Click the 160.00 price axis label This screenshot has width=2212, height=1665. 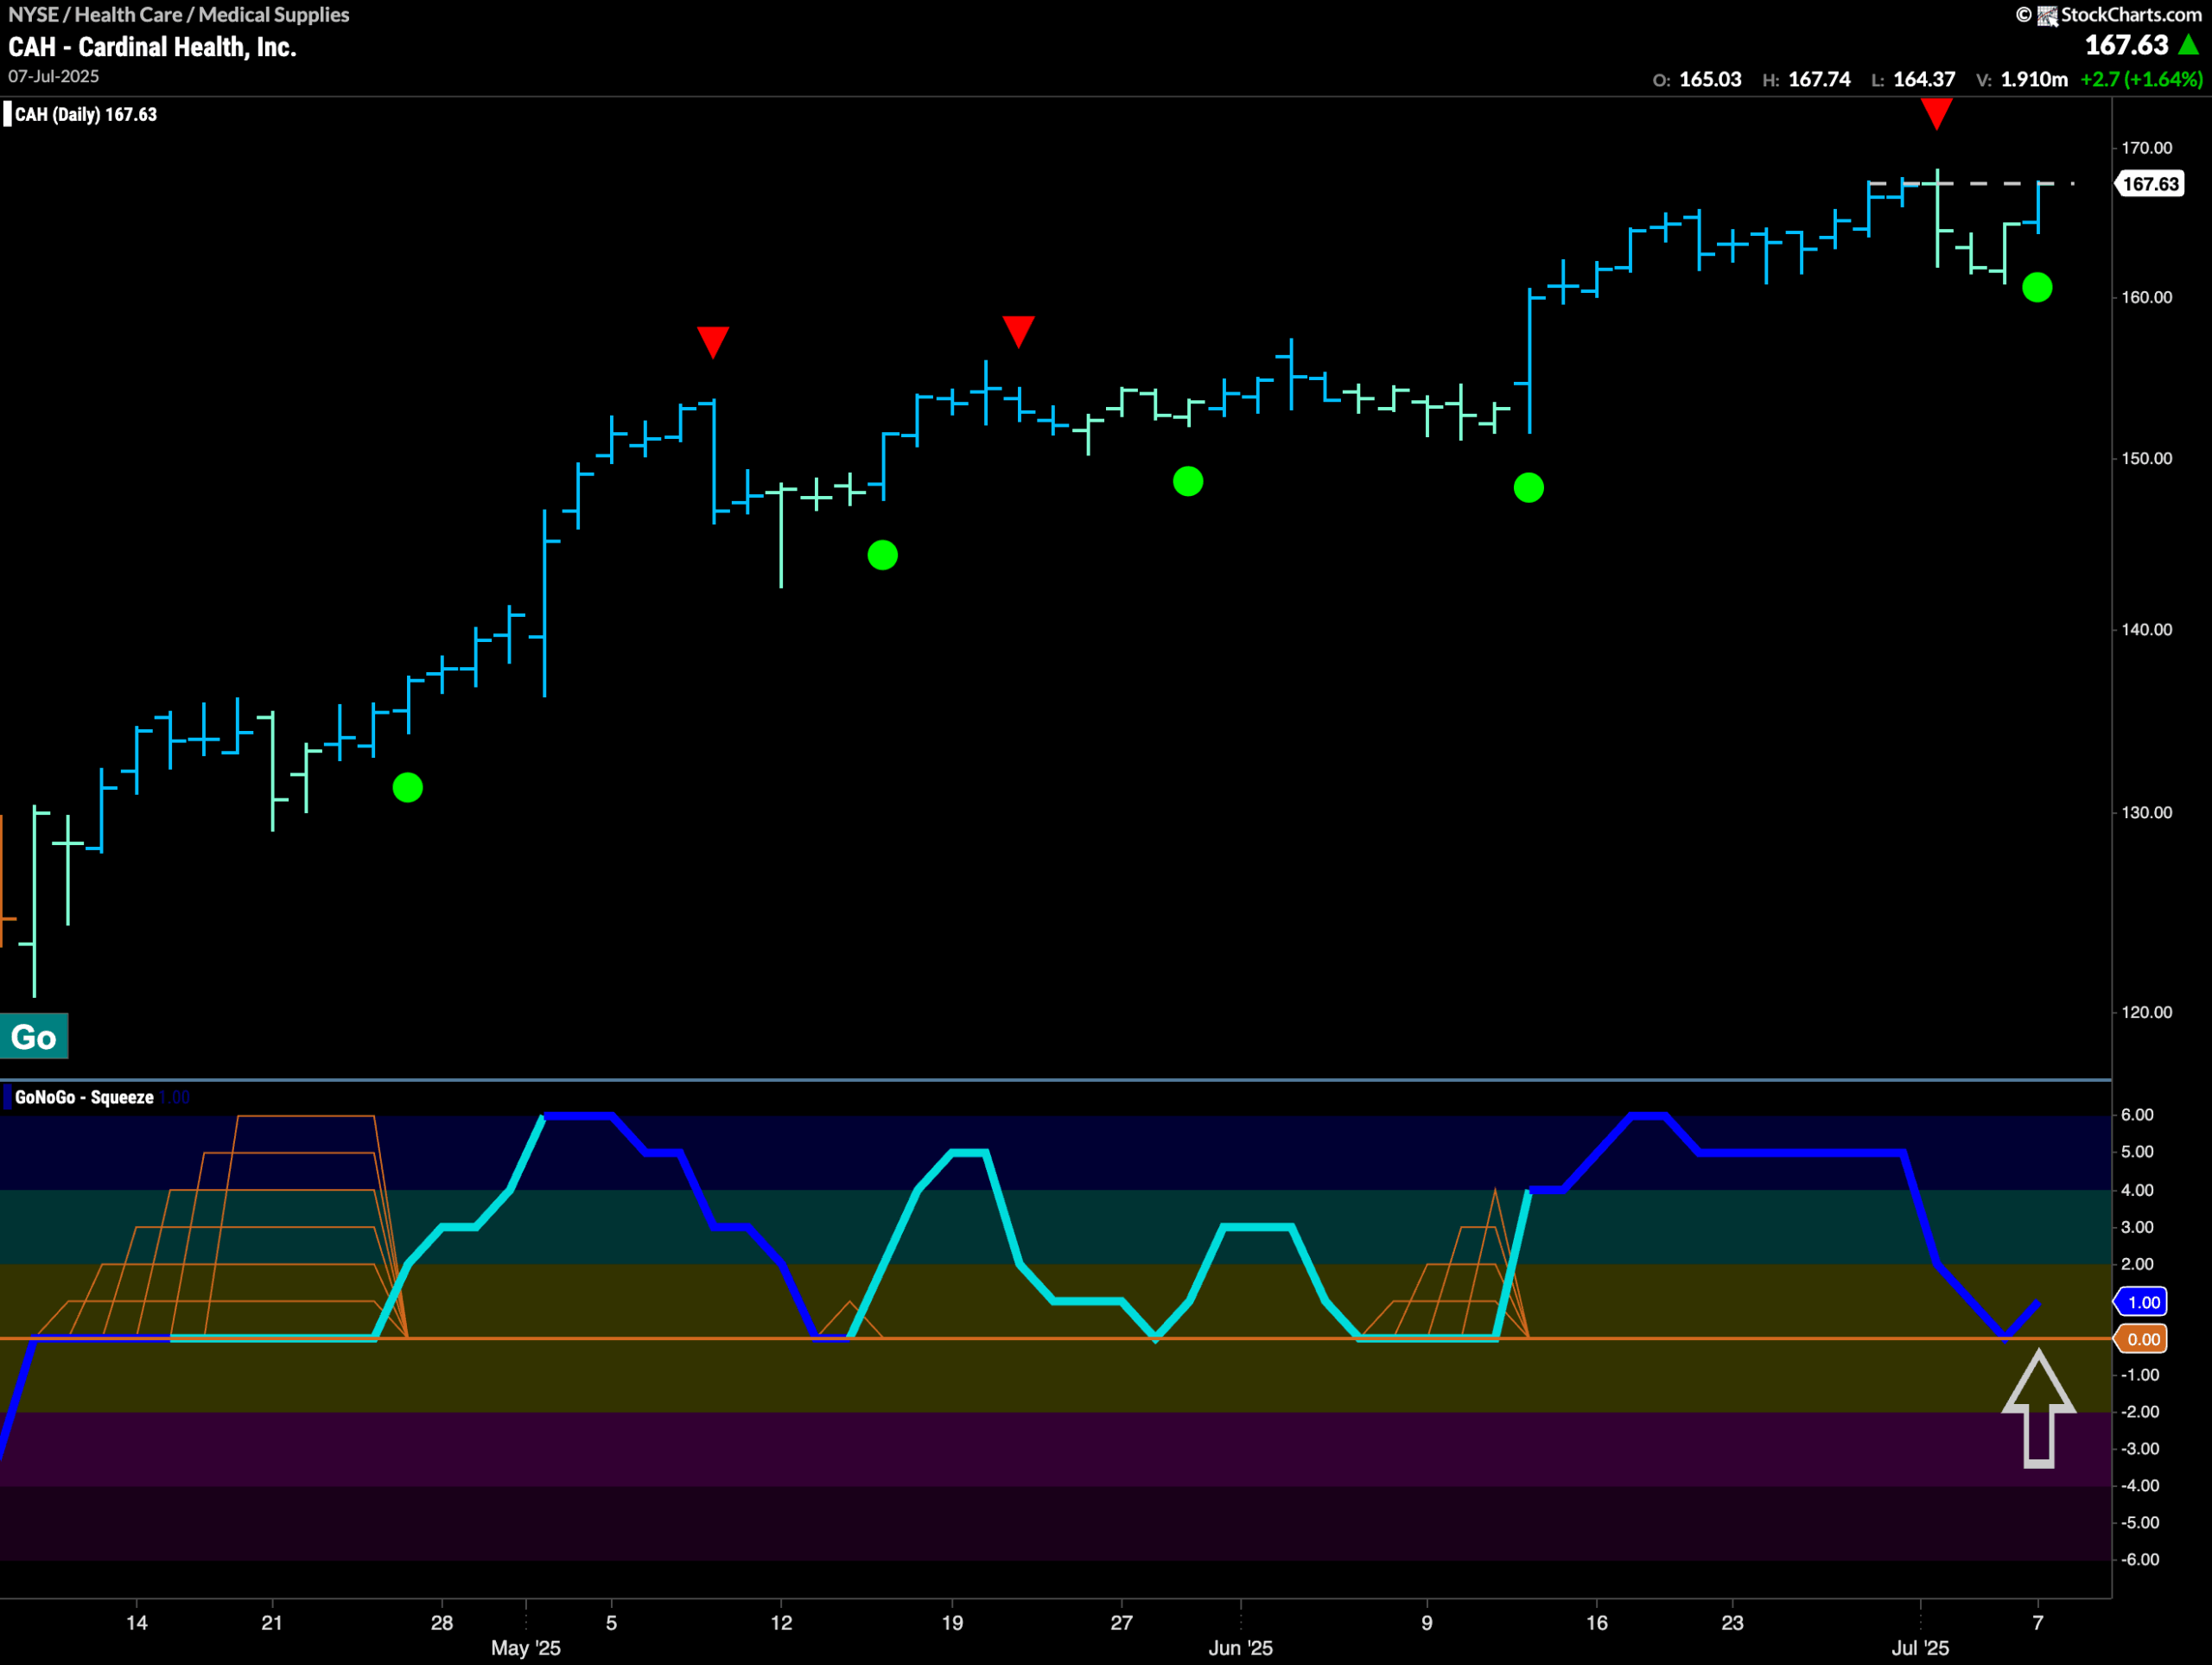2147,298
